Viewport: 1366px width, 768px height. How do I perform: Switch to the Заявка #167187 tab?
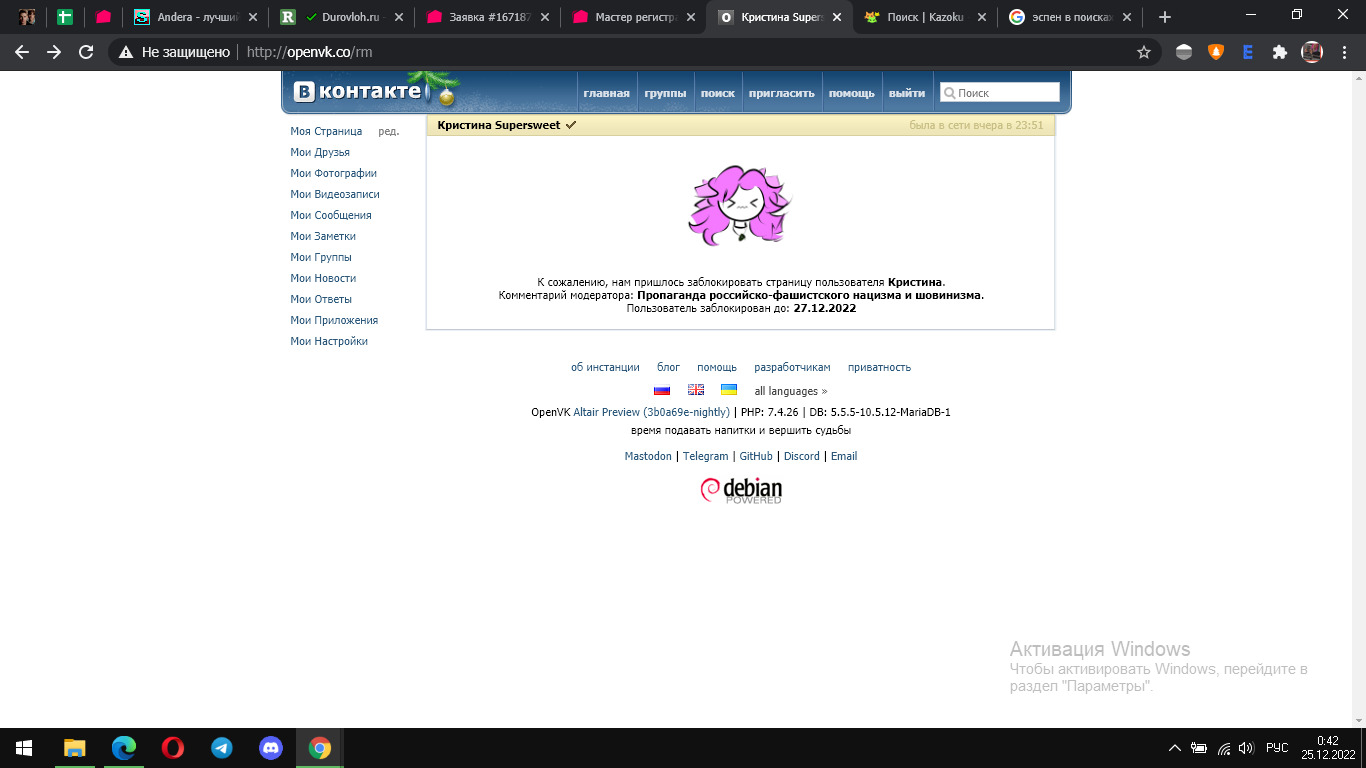(489, 17)
